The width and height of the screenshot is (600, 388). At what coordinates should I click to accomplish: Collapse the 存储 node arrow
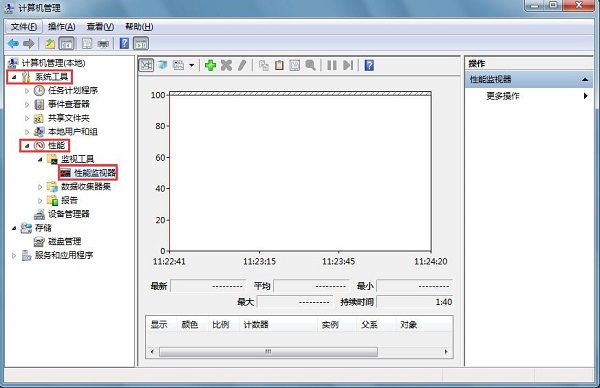point(14,228)
